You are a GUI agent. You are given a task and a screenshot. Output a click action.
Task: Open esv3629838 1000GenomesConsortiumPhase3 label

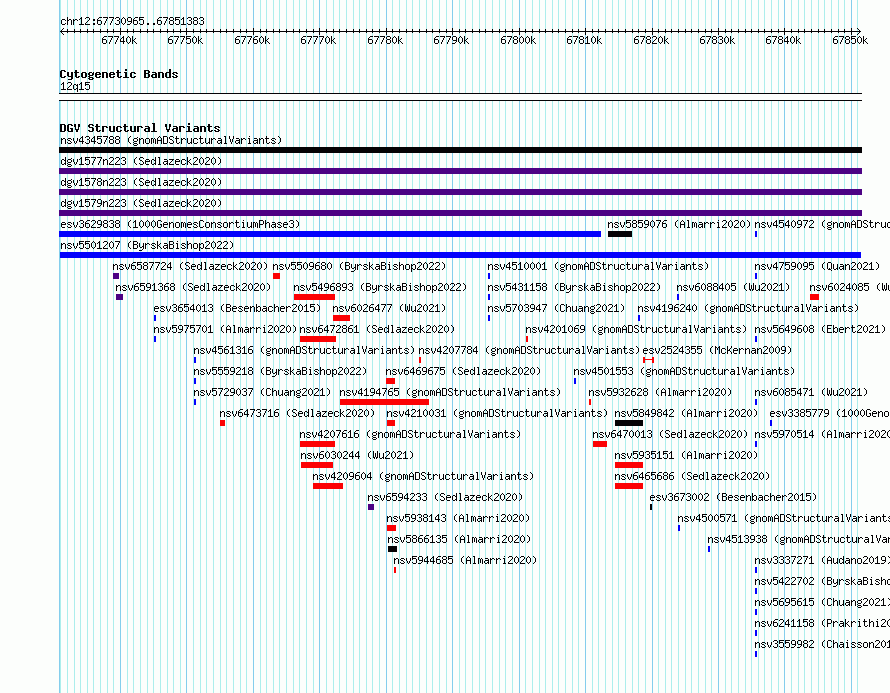click(180, 224)
